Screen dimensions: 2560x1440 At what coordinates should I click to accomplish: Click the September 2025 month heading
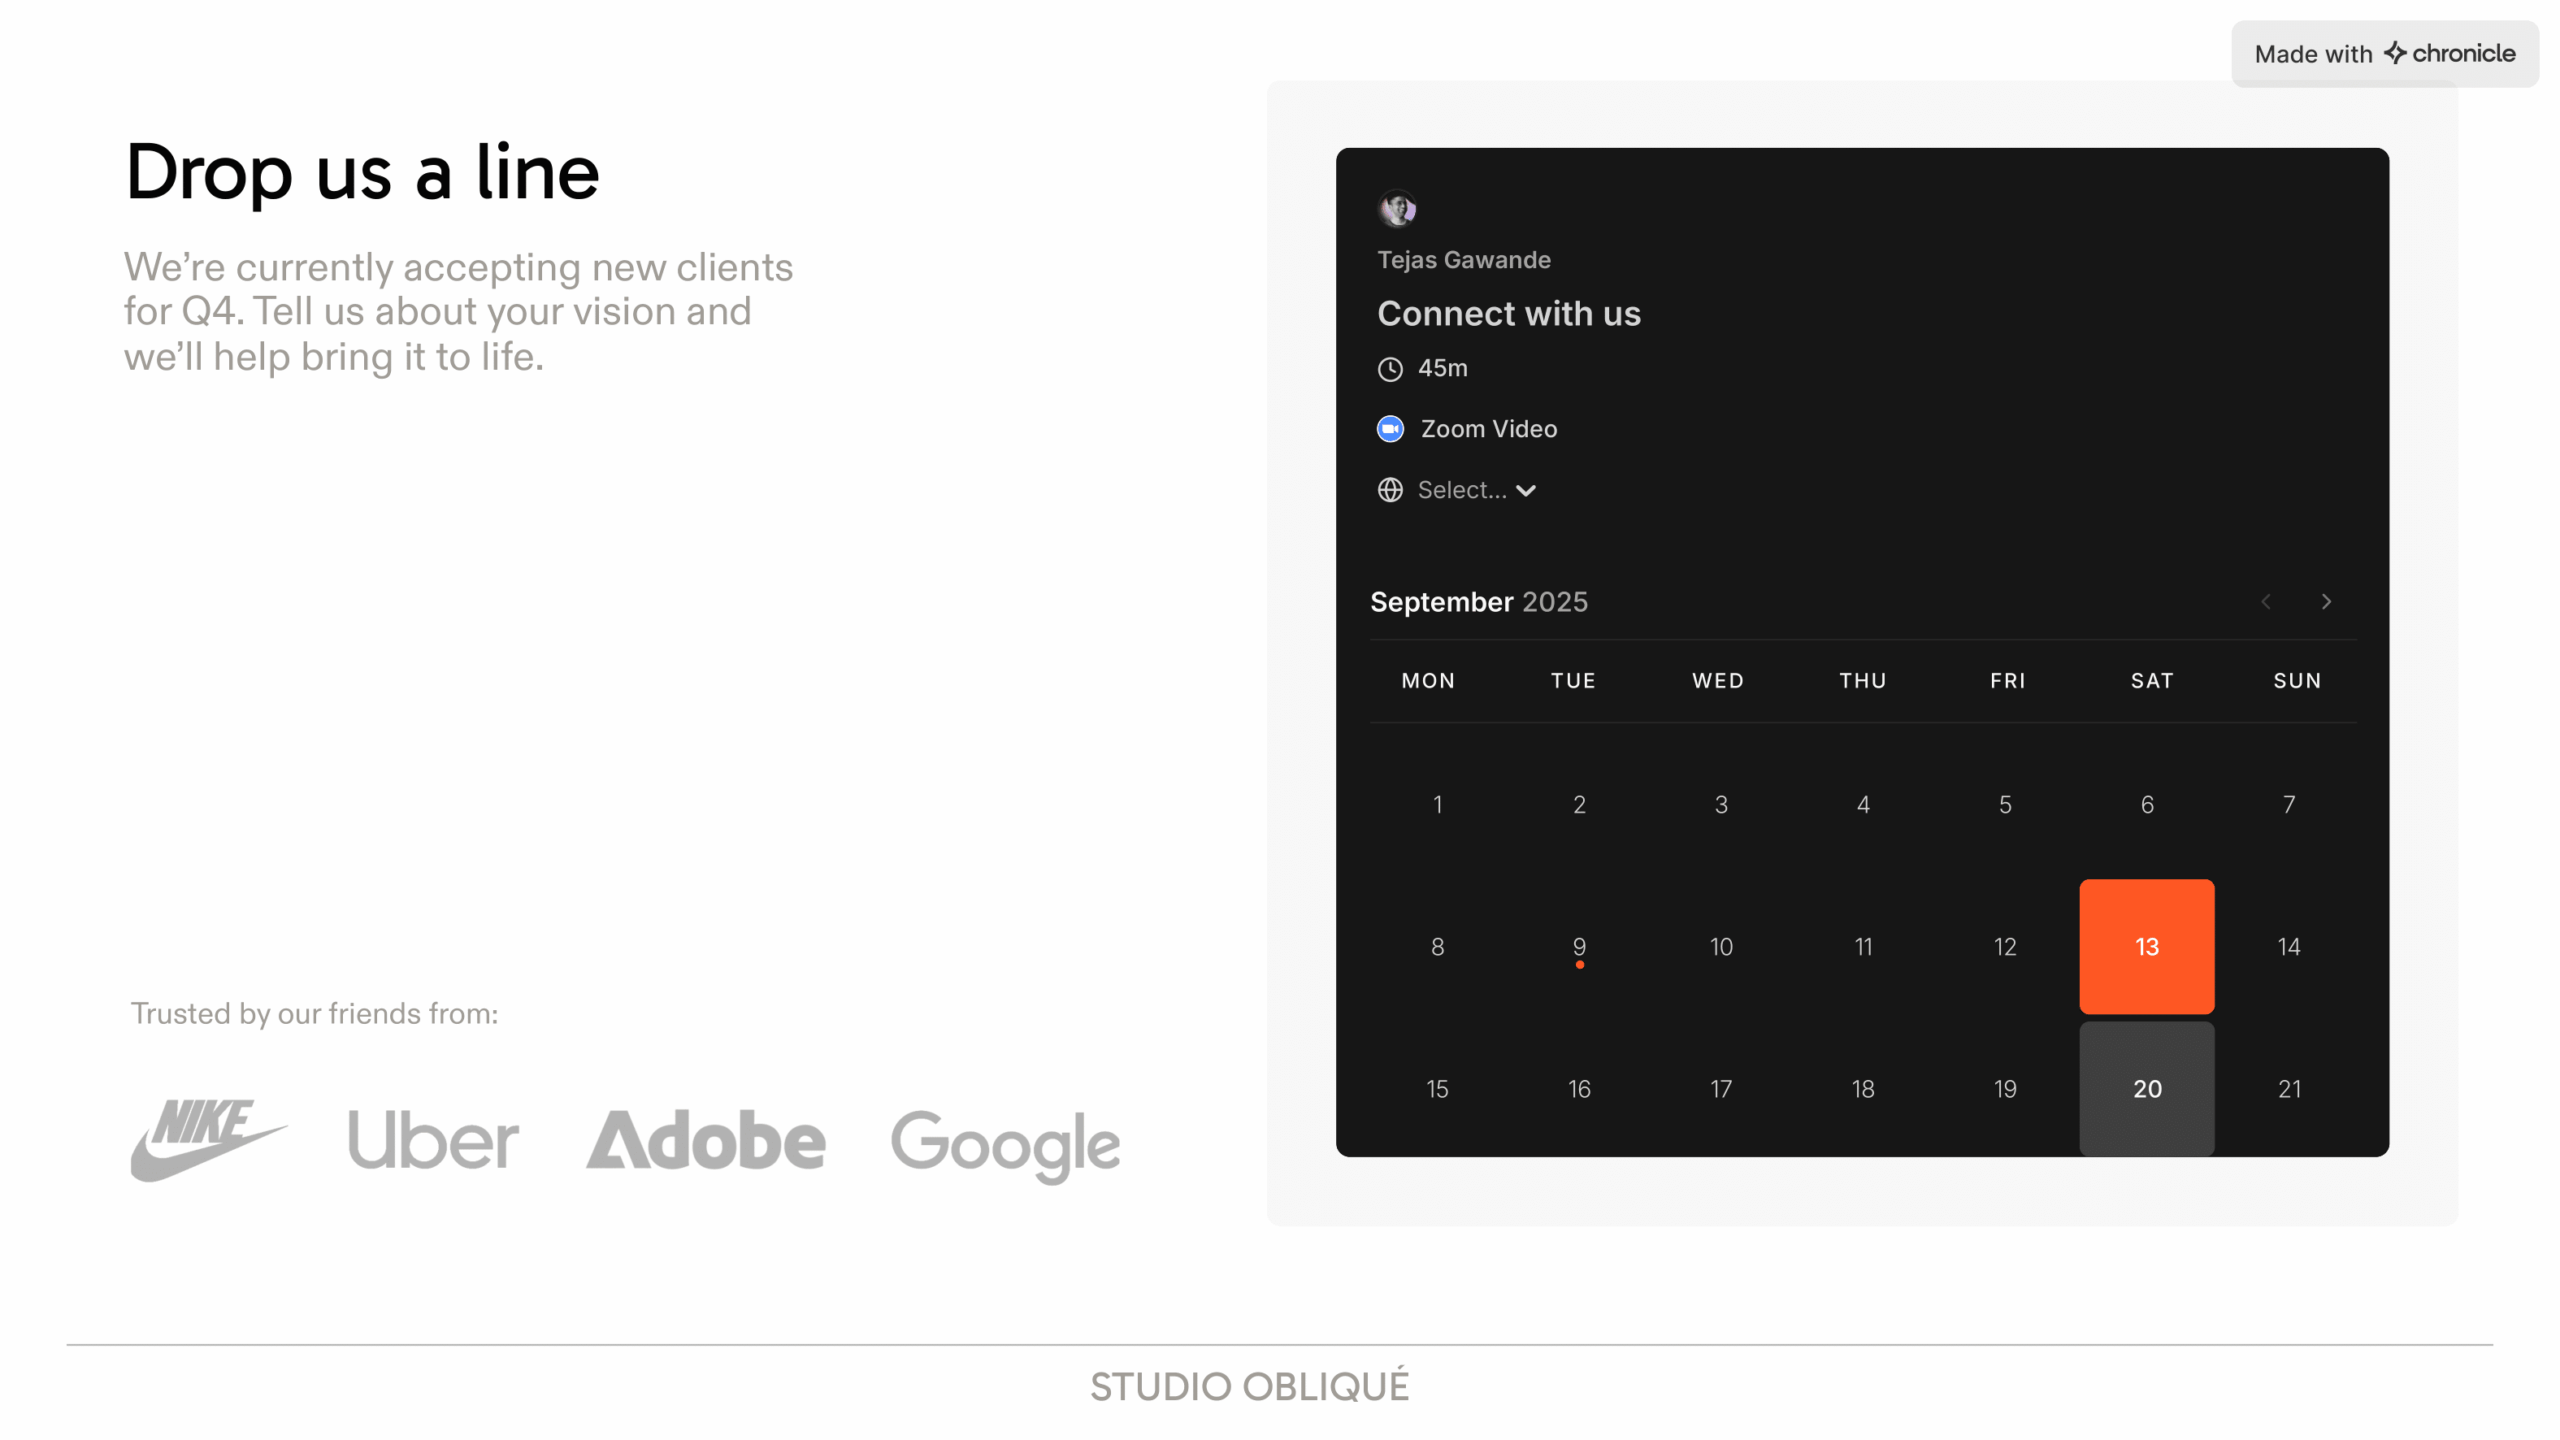[1478, 601]
